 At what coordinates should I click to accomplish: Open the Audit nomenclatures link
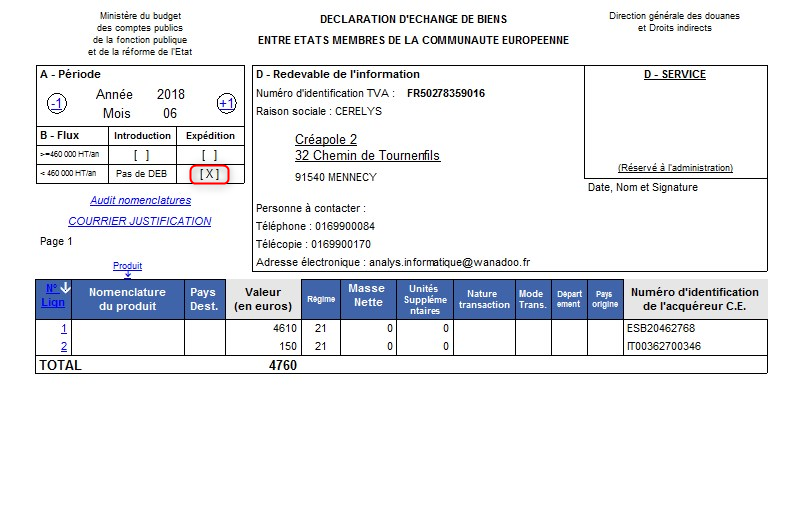click(140, 201)
